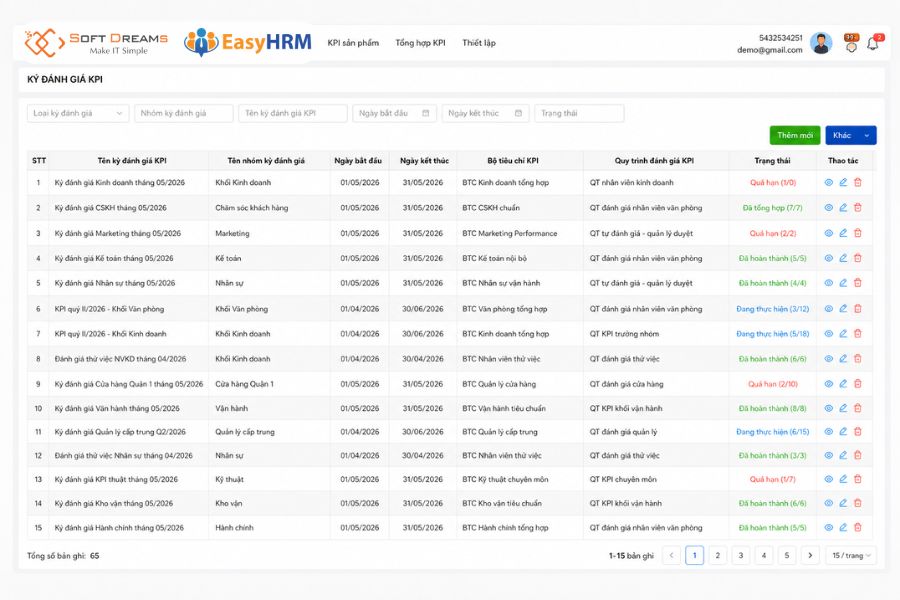
Task: Click the Quá hạn (2/10) status
Action: tap(773, 384)
